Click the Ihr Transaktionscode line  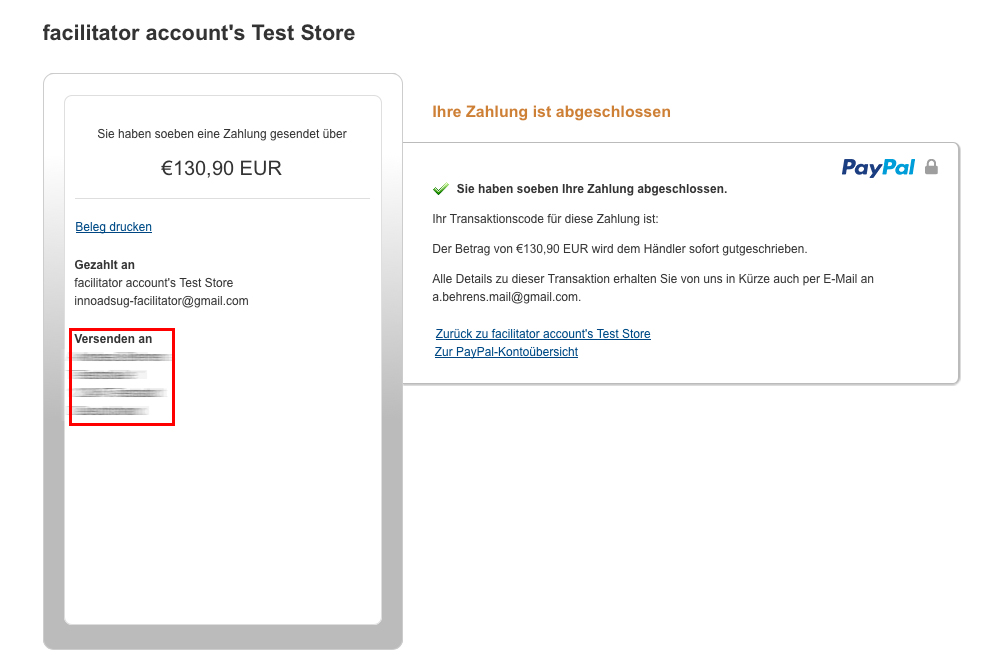545,218
